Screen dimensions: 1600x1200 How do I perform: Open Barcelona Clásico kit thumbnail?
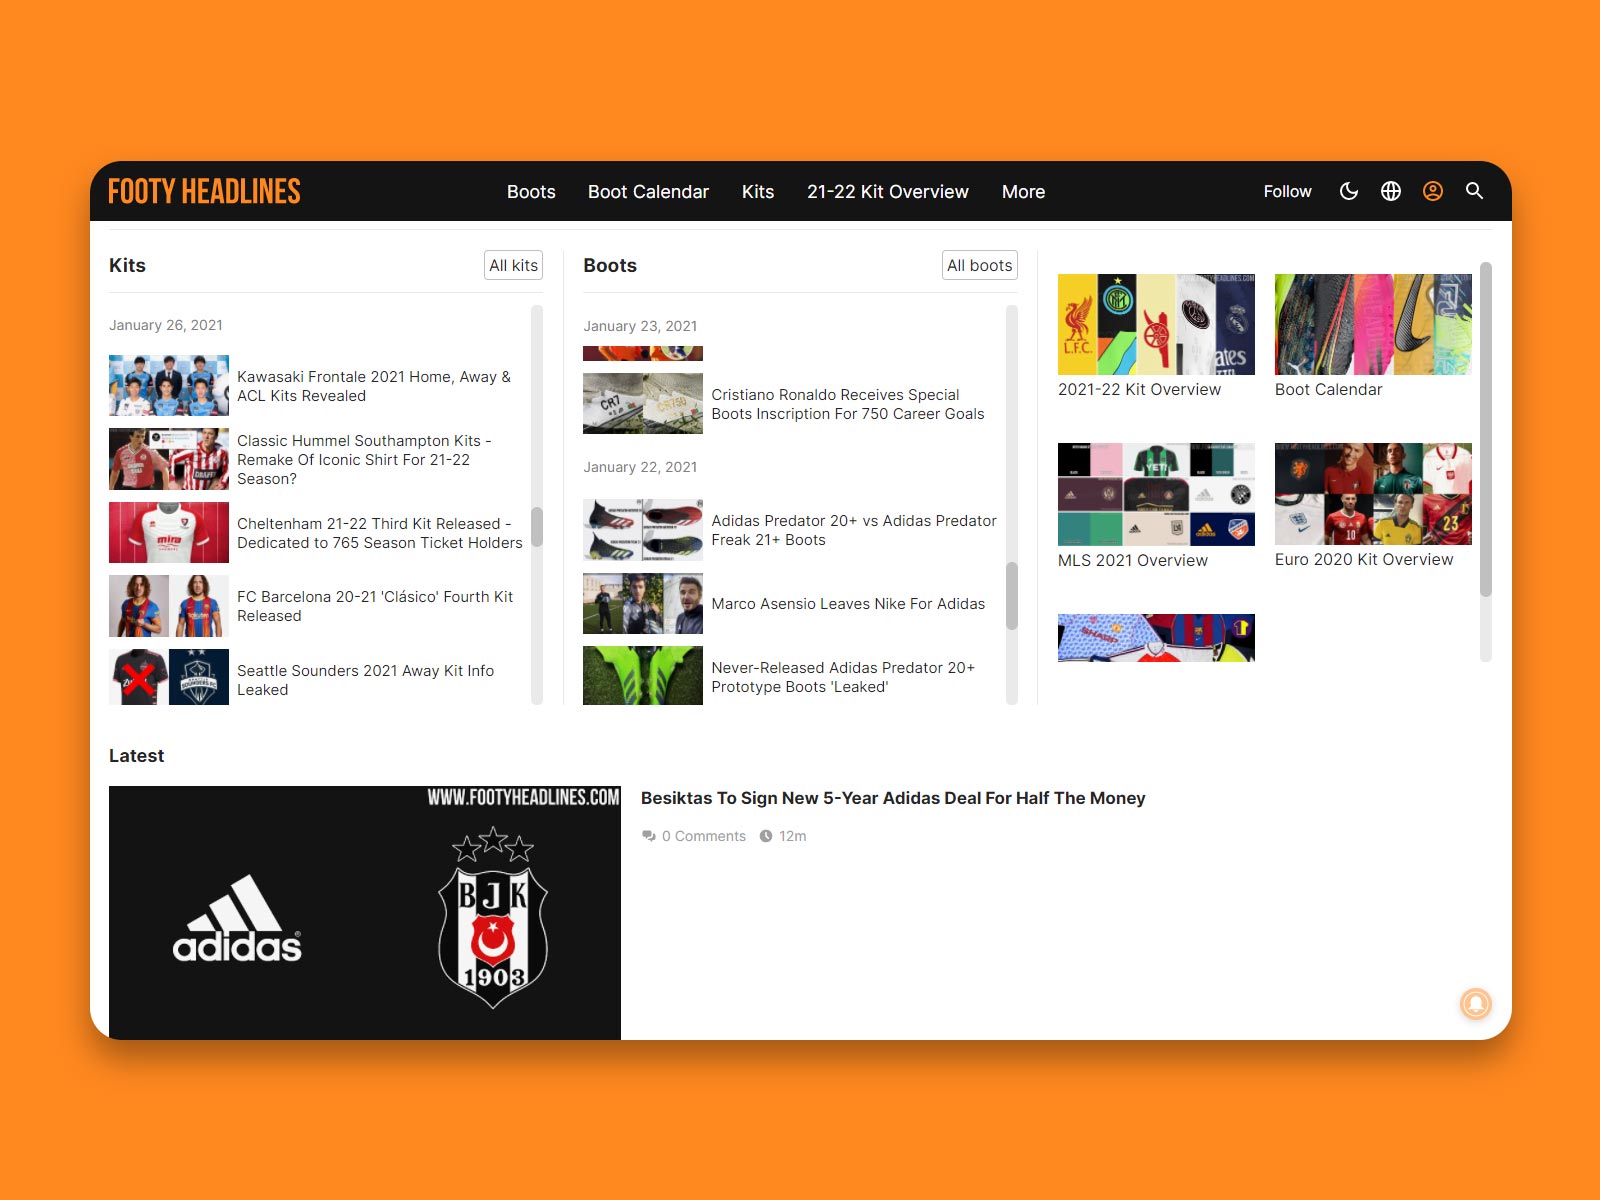(x=169, y=606)
